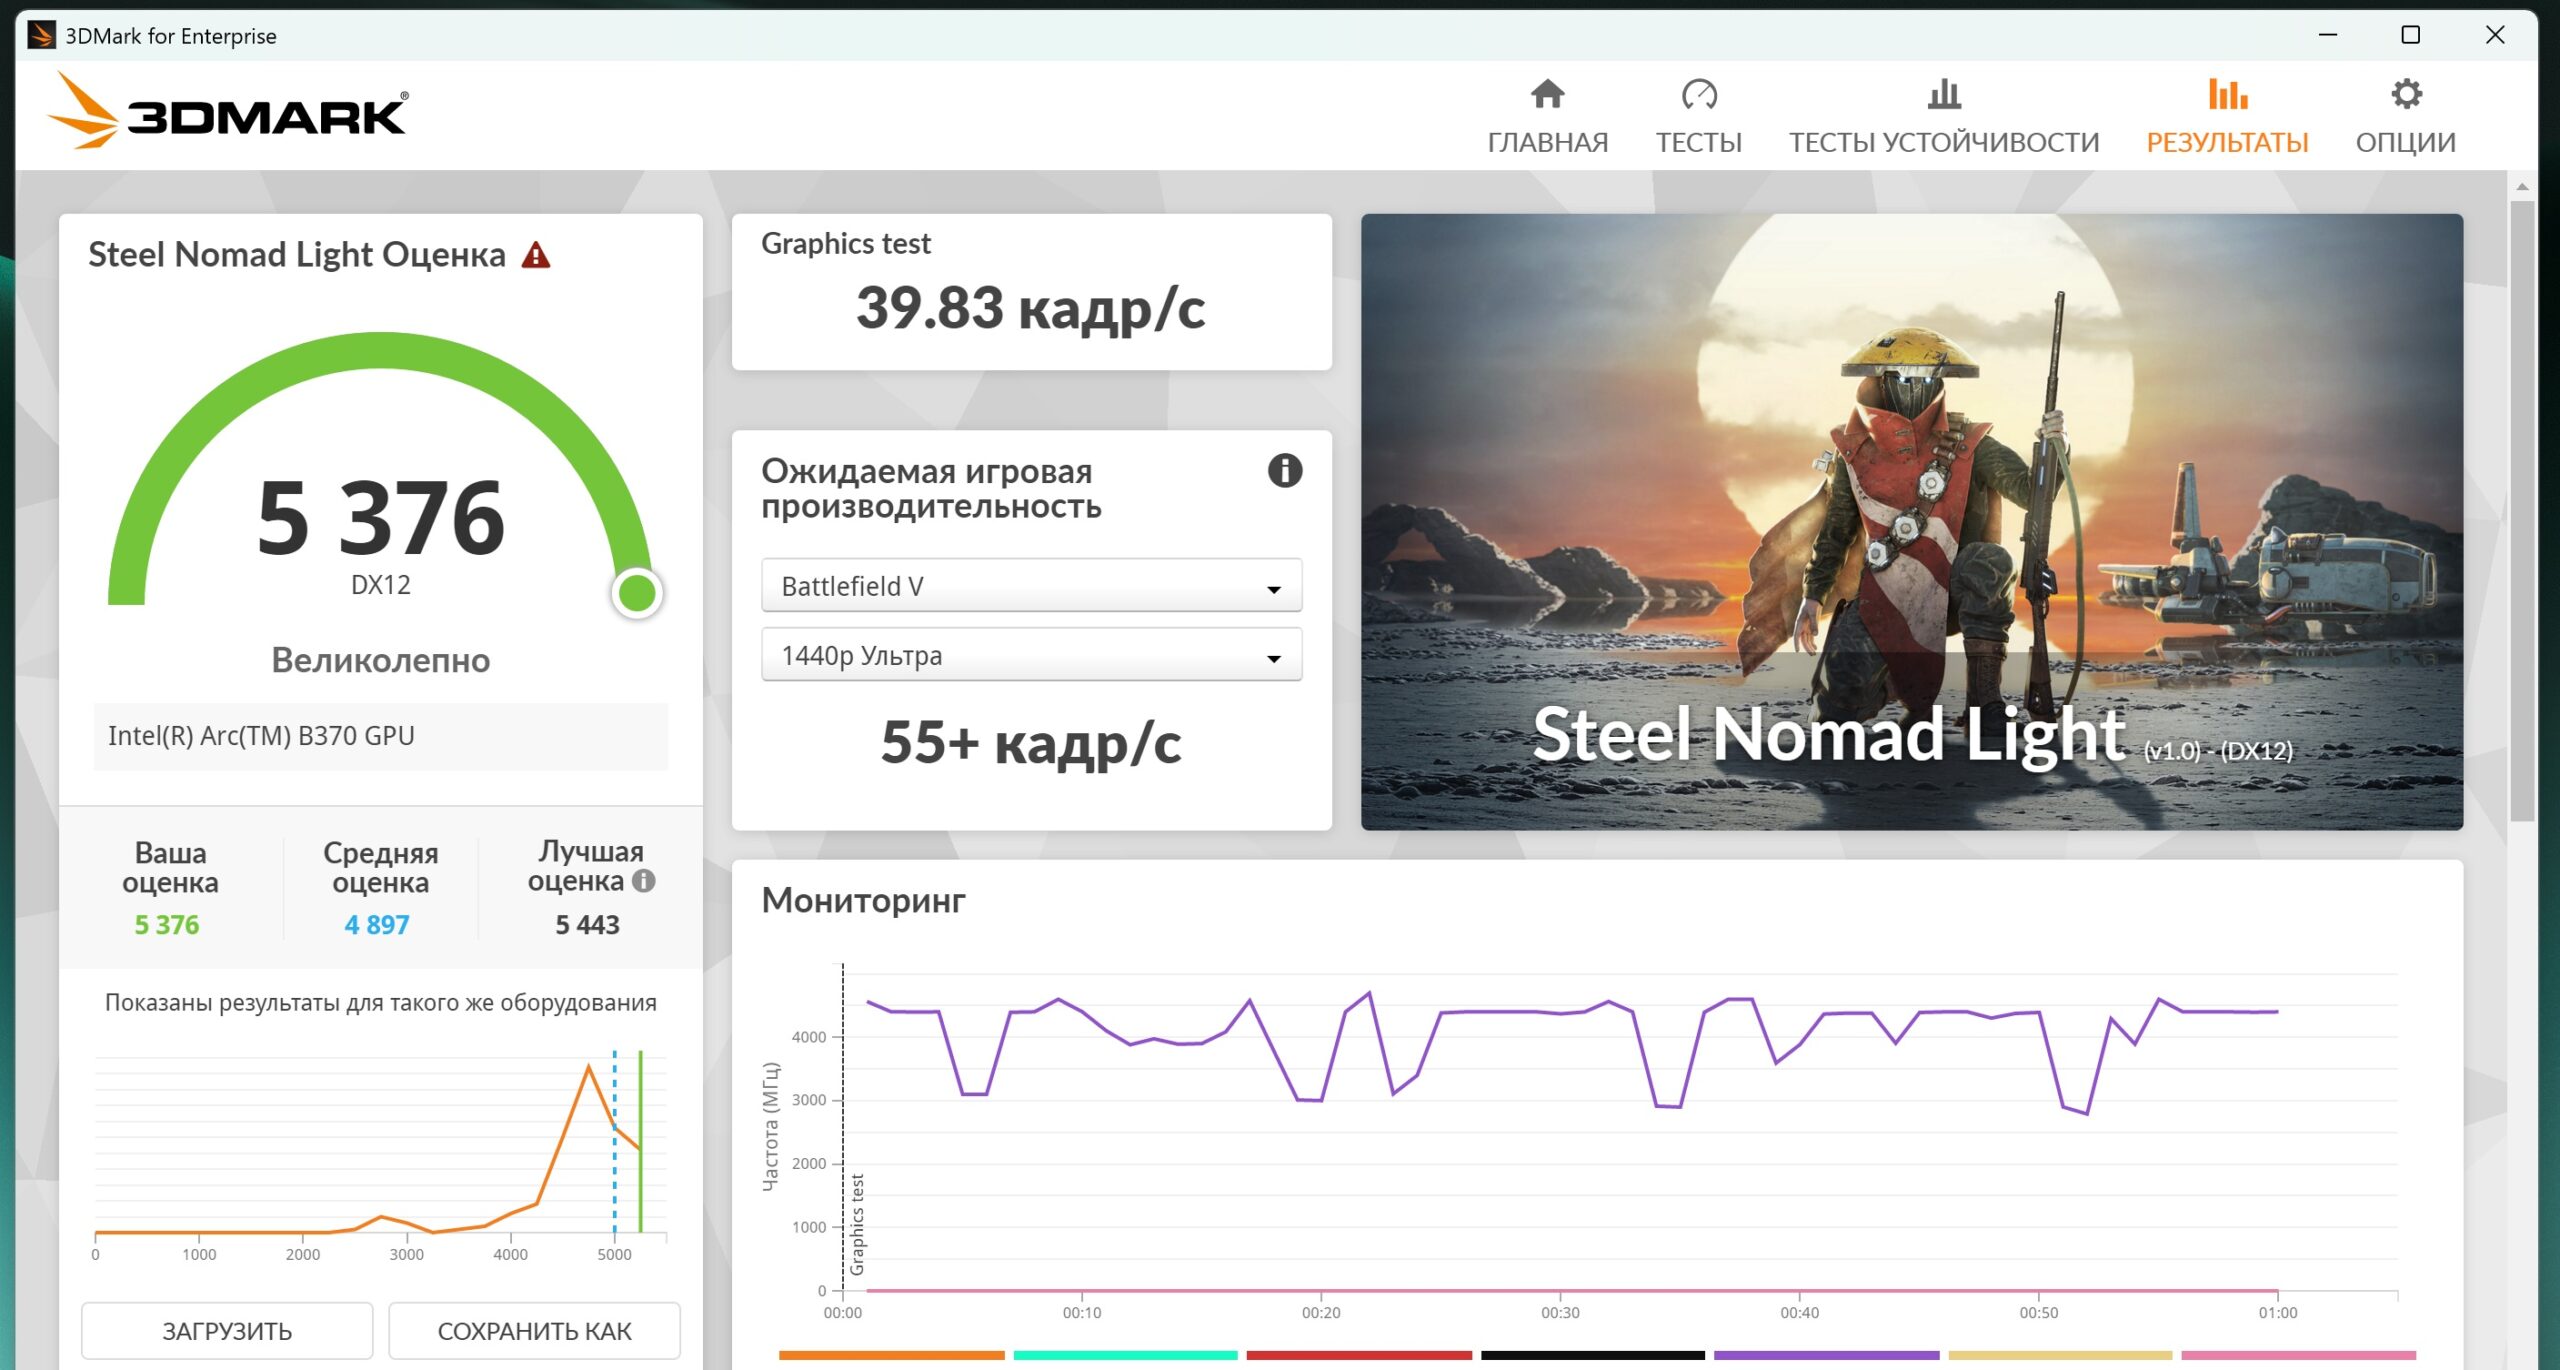Open the ОПЦИИ settings tab

(2405, 117)
